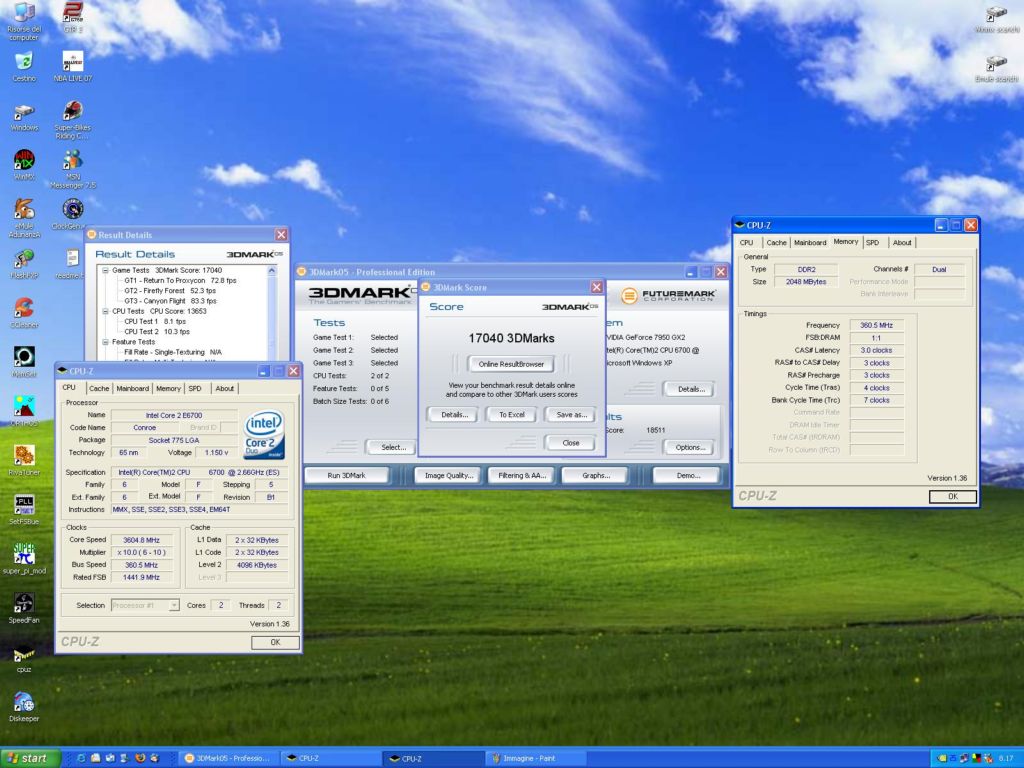Click Save as... in score dialog
Screen dimensions: 1024x768
571,415
